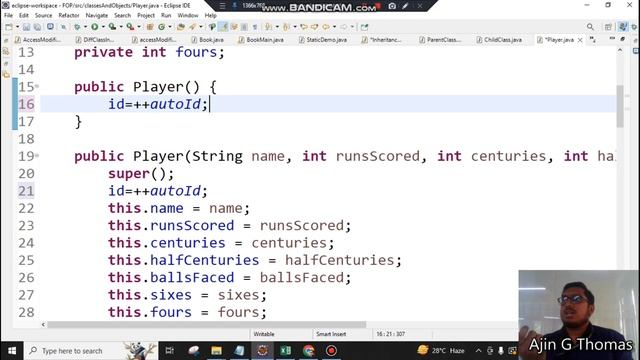This screenshot has width=640, height=360.
Task: Switch to the Book.java tab
Action: 207,40
